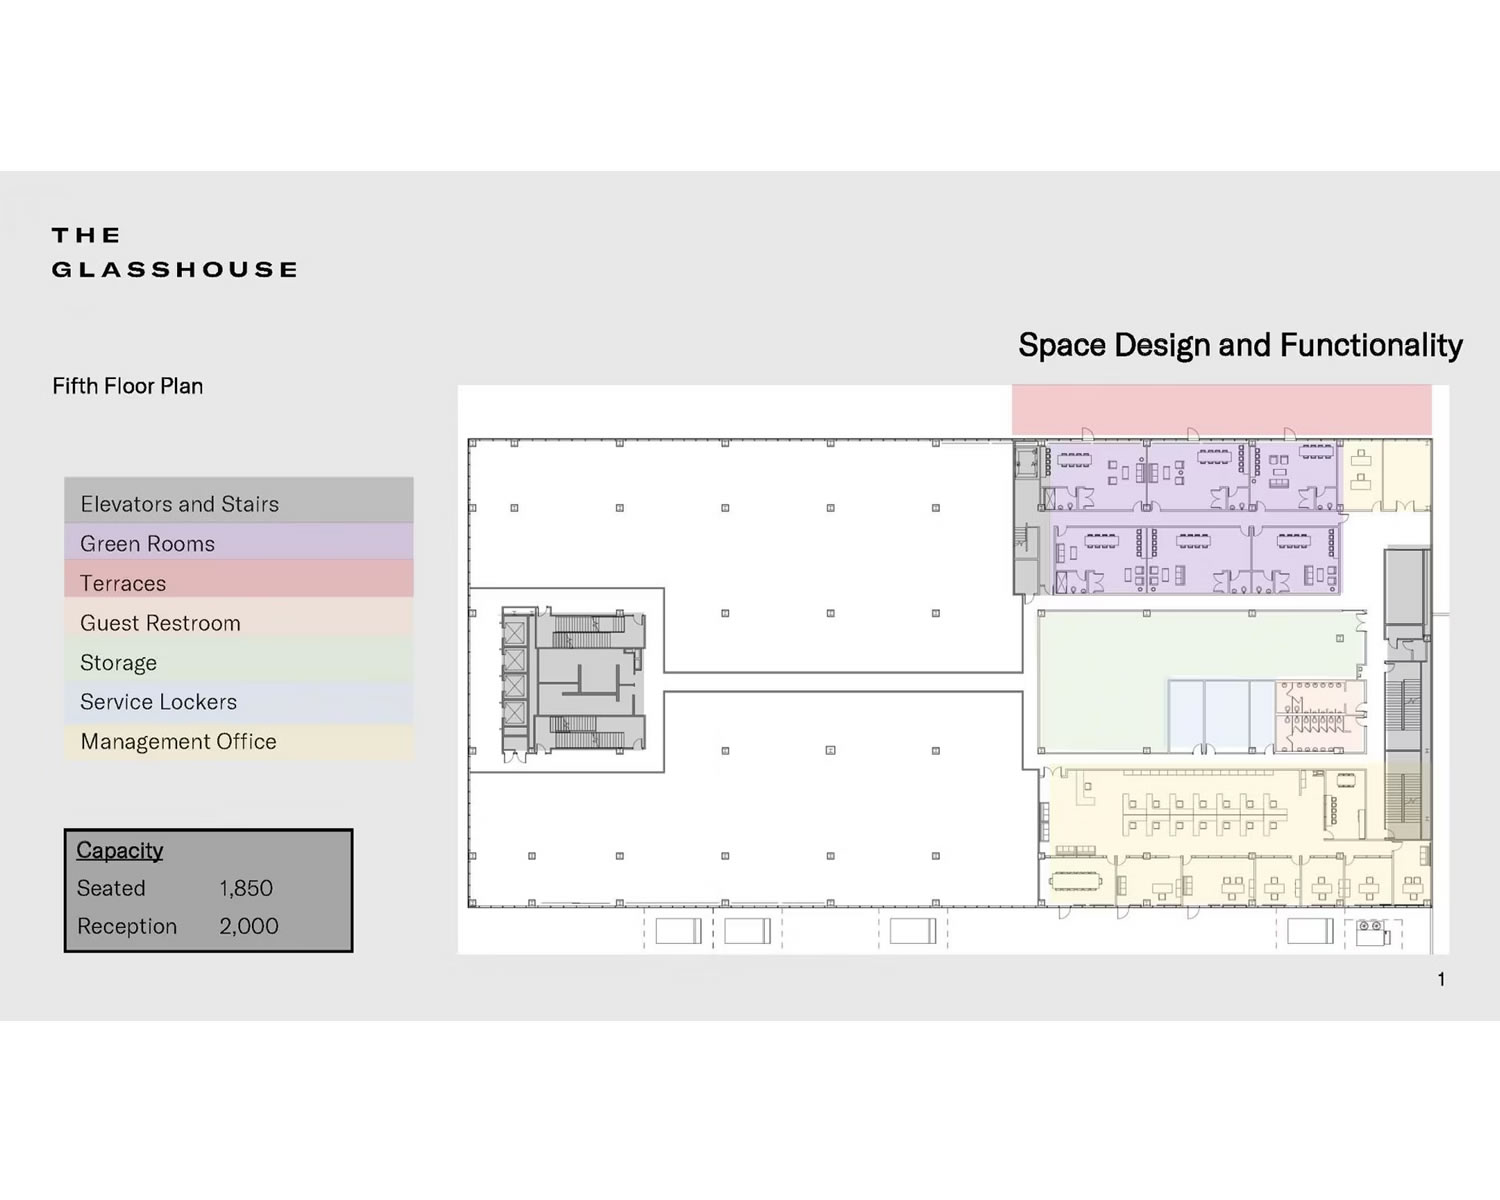Click THE GLASSHOUSE logo text
The width and height of the screenshot is (1500, 1200).
(x=173, y=252)
